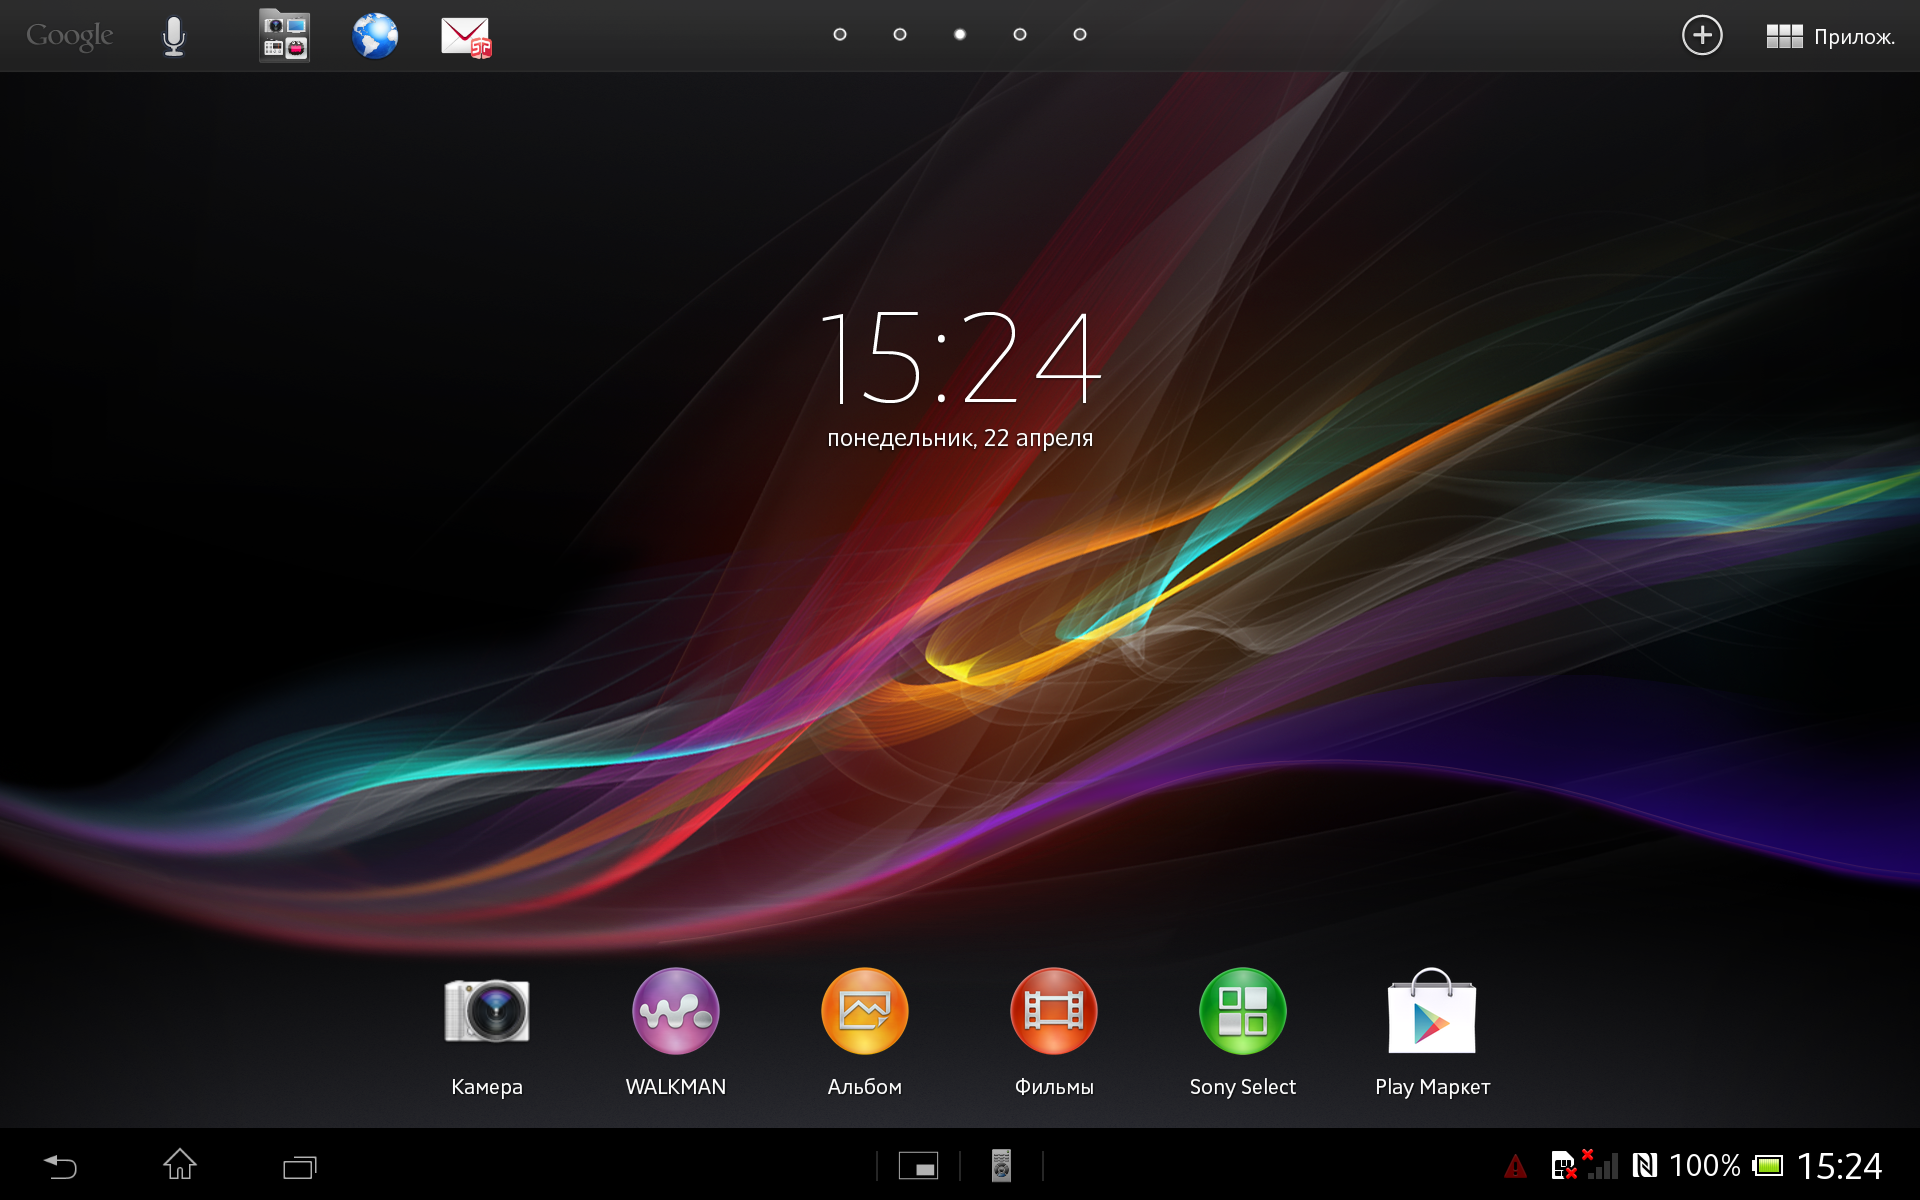
Task: Open the email envelope icon
Action: pyautogui.click(x=466, y=37)
